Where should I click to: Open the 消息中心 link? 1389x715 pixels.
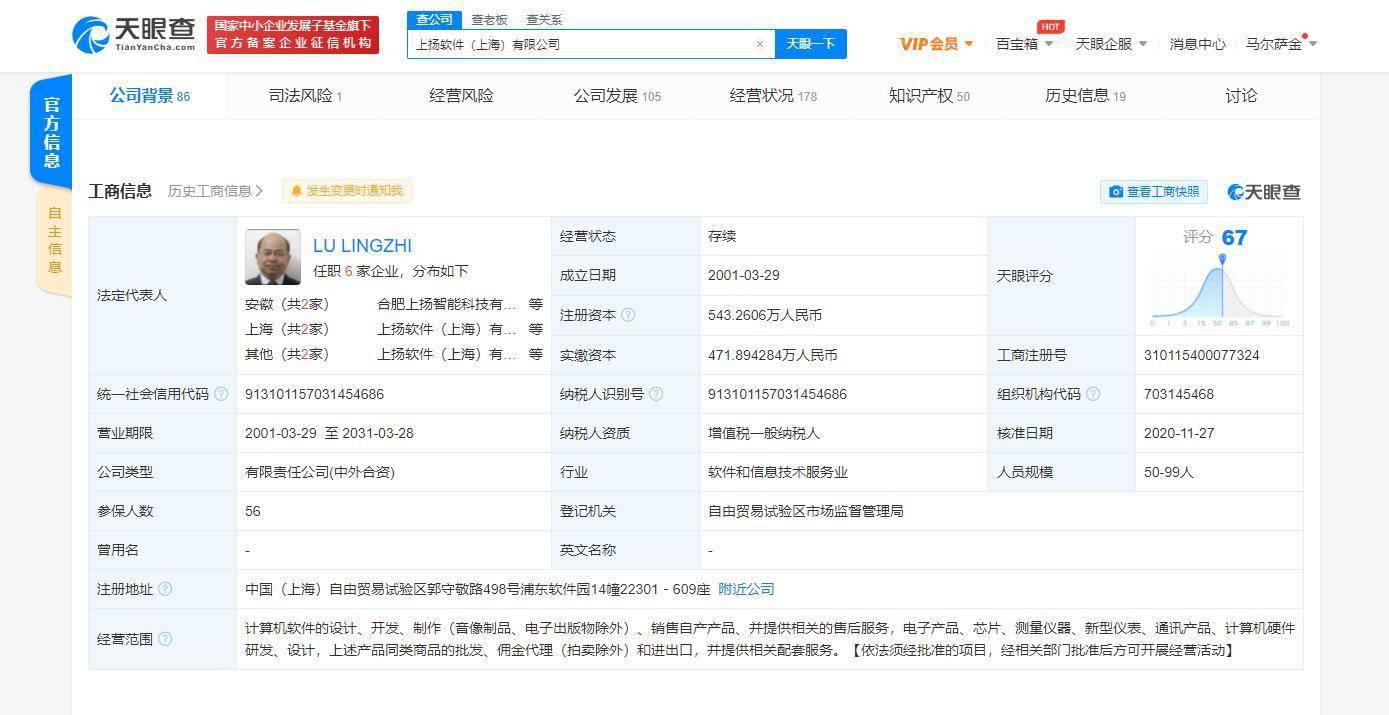click(x=1197, y=44)
